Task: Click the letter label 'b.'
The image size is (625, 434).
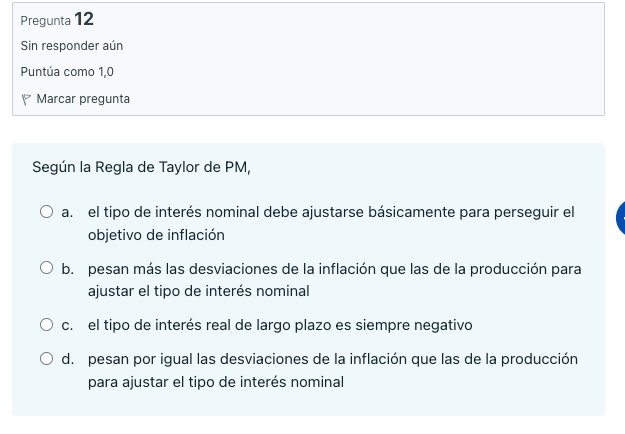Action: [x=68, y=269]
